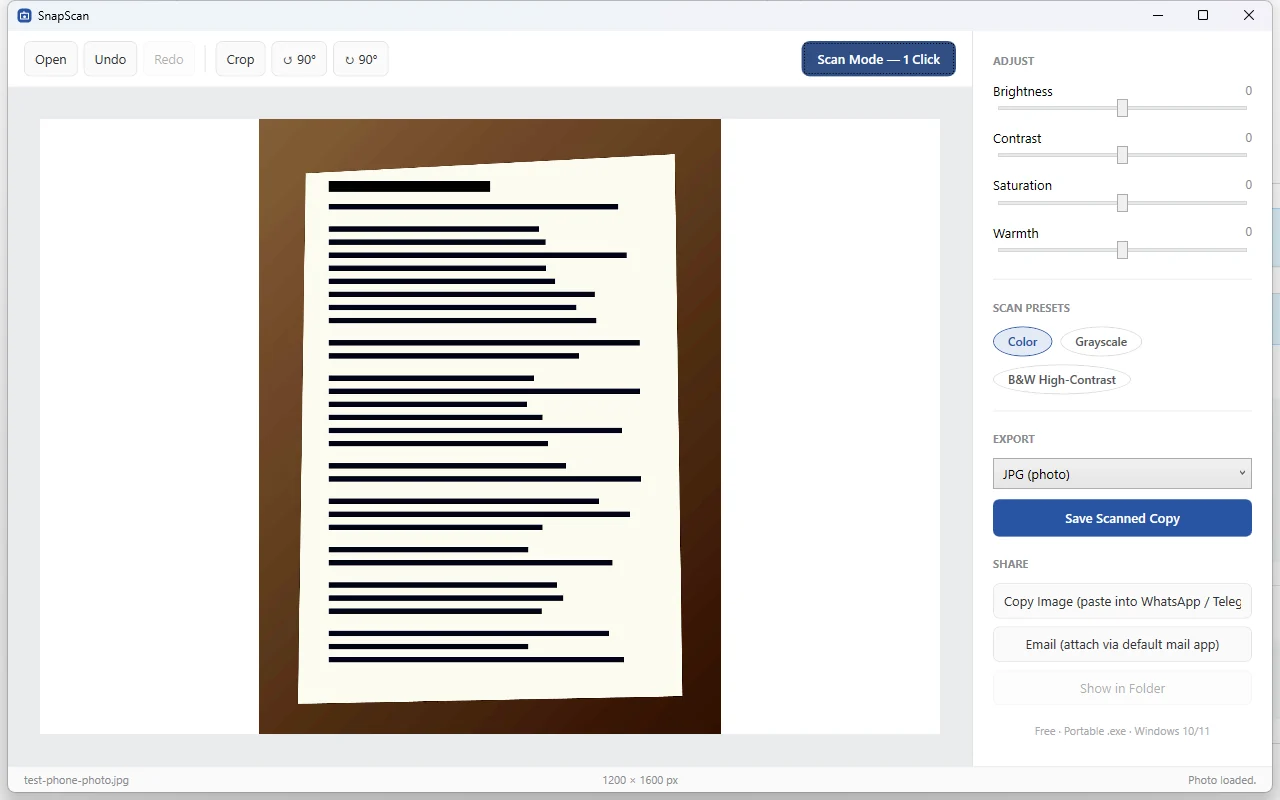This screenshot has width=1280, height=800.
Task: Rotate the photo 90° counter-clockwise
Action: click(x=299, y=59)
